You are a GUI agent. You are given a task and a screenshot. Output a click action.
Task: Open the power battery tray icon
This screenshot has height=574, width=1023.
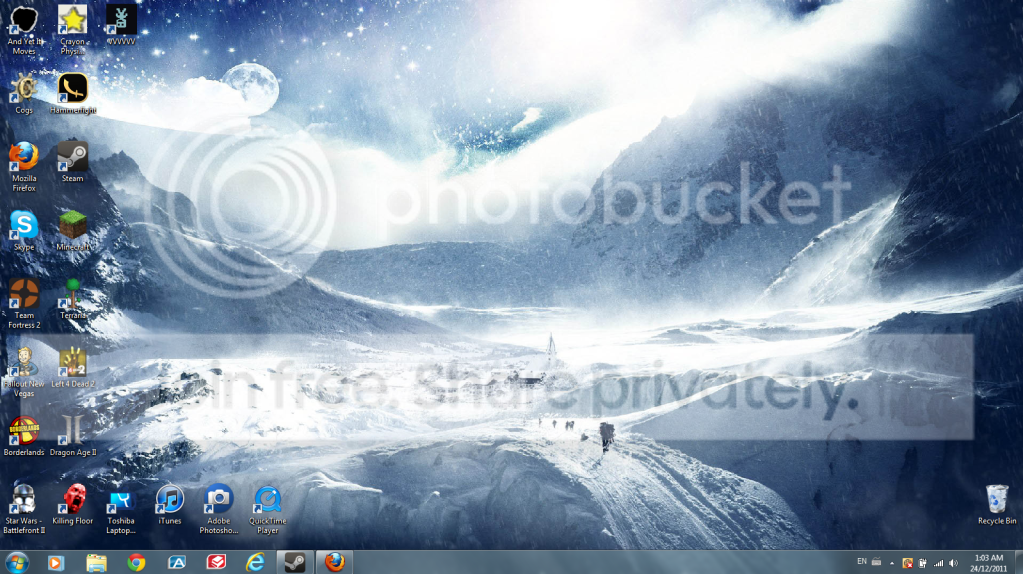pyautogui.click(x=923, y=563)
